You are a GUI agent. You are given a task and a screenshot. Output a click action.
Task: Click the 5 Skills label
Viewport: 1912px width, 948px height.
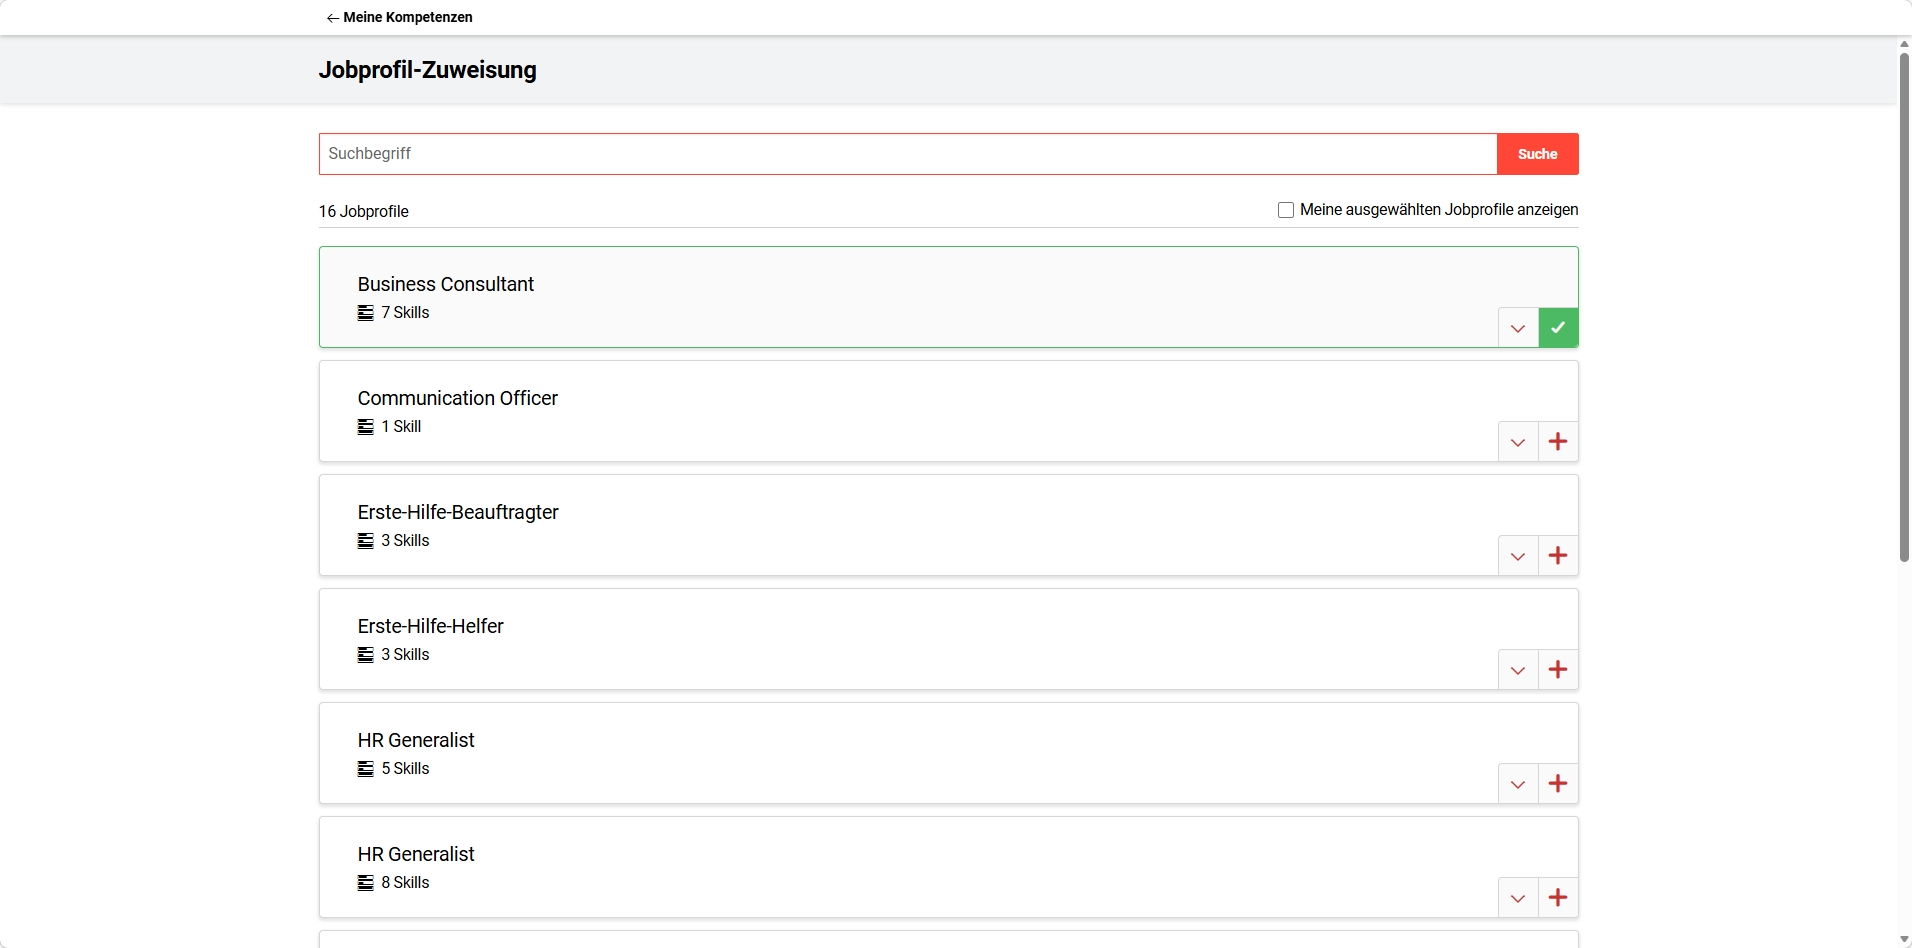(405, 769)
